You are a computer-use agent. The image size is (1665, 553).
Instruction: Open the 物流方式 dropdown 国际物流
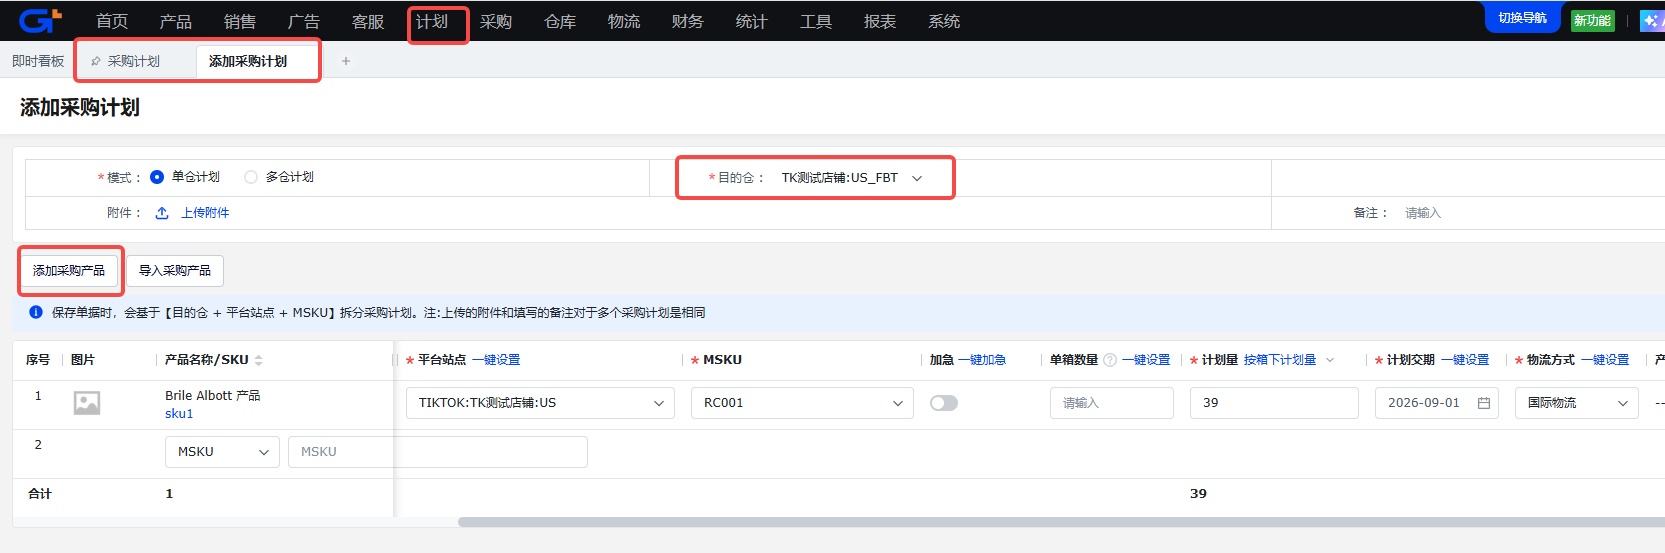point(1577,403)
